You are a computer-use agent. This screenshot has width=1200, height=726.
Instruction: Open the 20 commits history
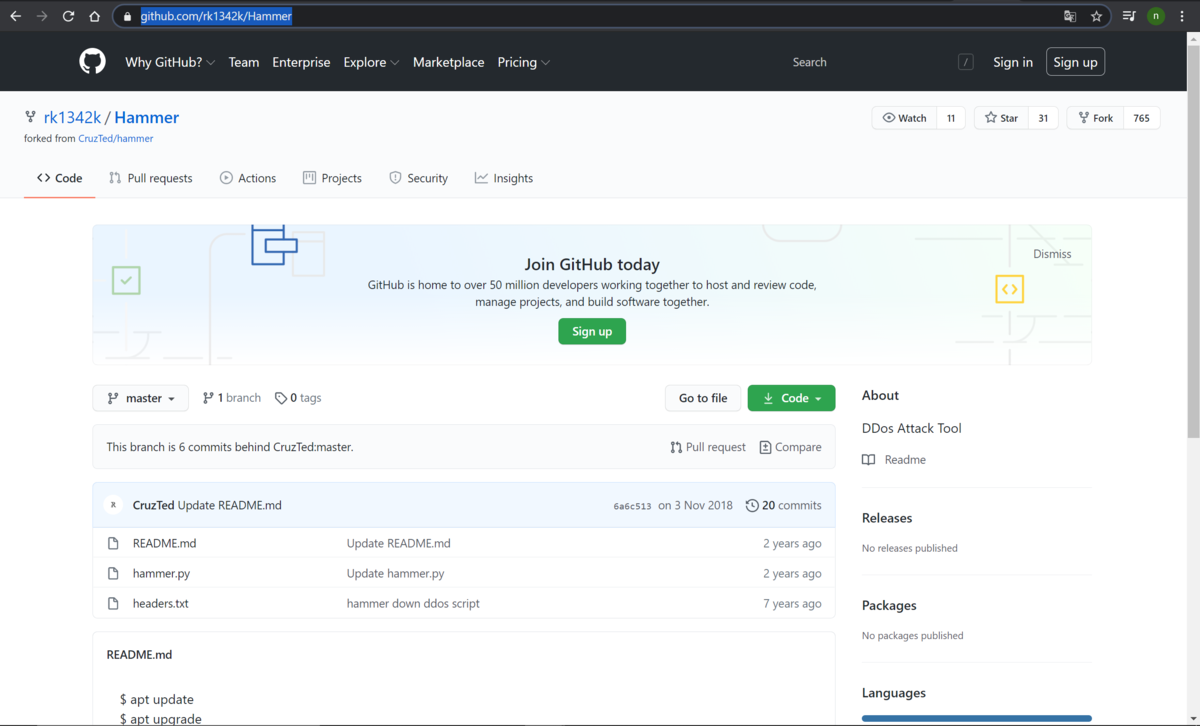click(x=783, y=505)
